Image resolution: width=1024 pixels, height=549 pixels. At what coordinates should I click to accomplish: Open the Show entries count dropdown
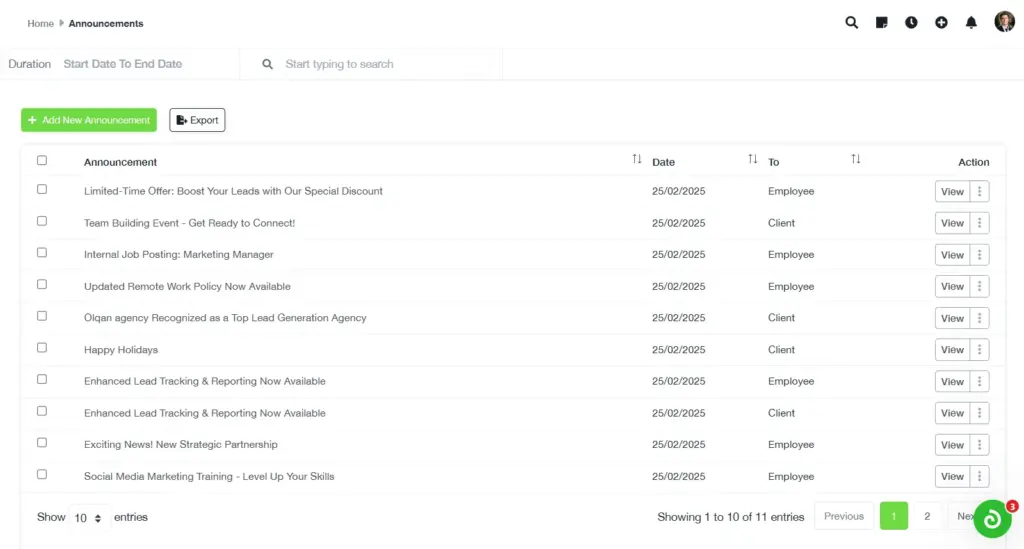point(88,518)
